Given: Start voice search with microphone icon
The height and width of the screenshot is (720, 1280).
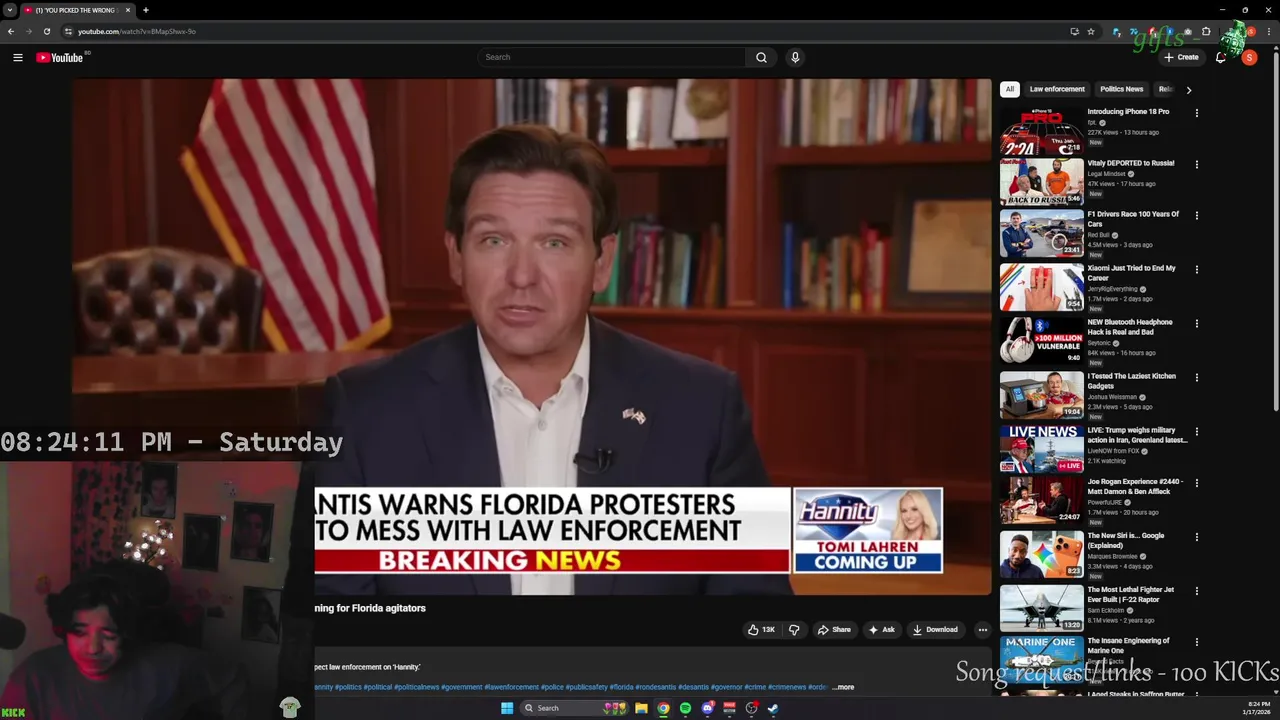Looking at the screenshot, I should [x=795, y=57].
